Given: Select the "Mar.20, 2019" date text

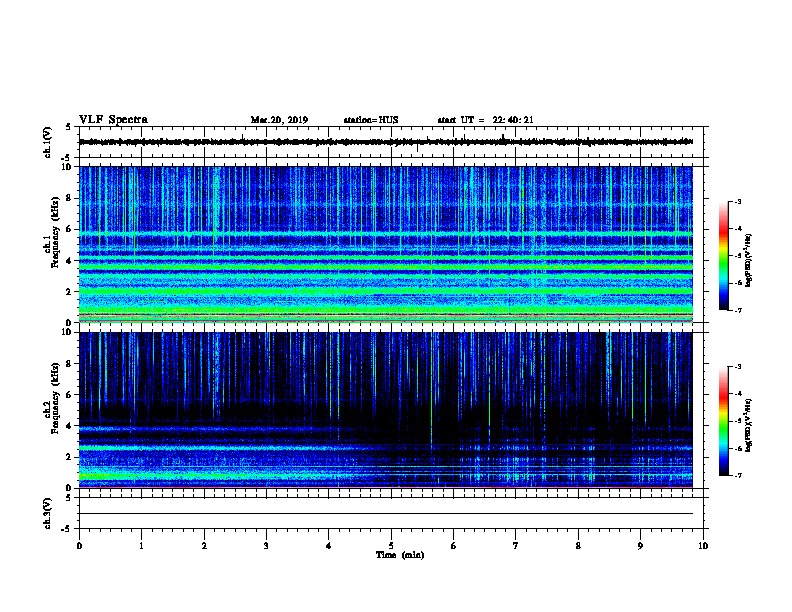Looking at the screenshot, I should pyautogui.click(x=279, y=120).
